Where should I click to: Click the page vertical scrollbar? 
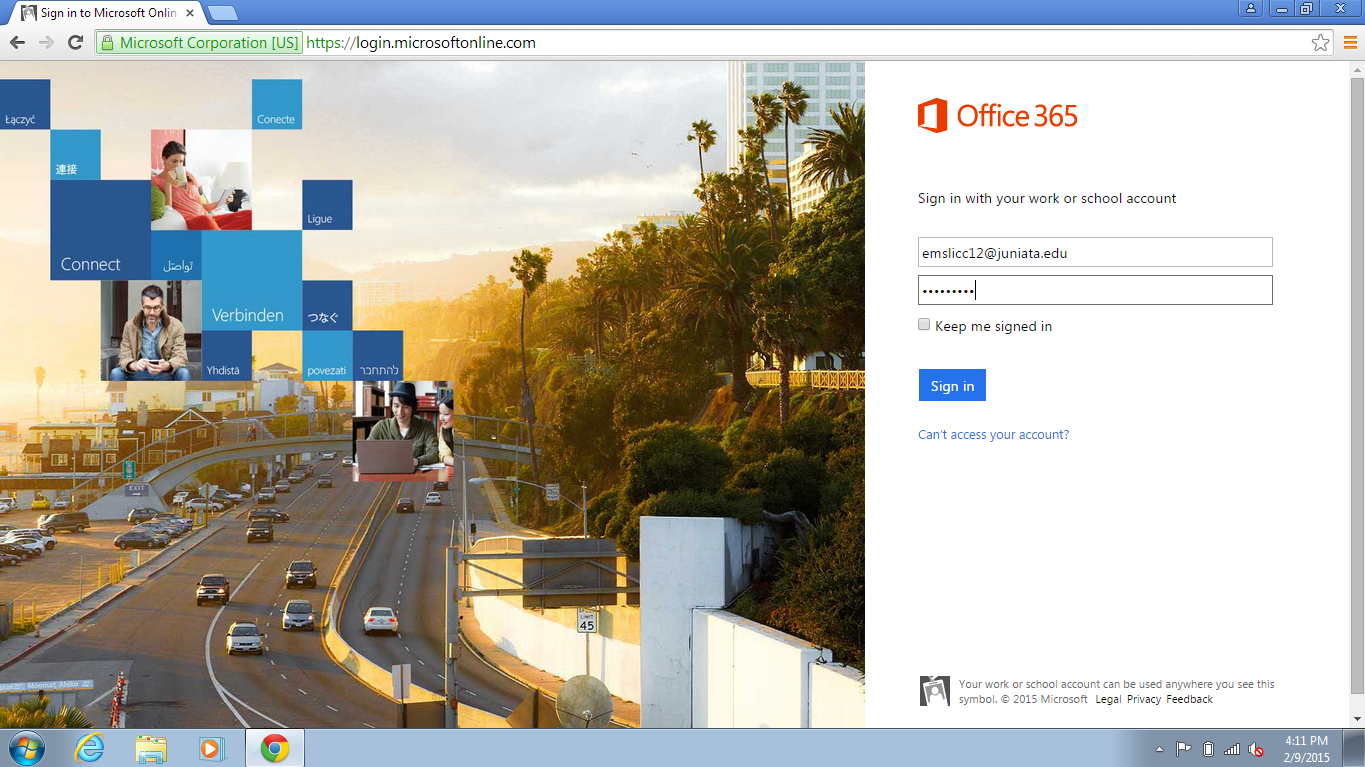tap(1357, 385)
